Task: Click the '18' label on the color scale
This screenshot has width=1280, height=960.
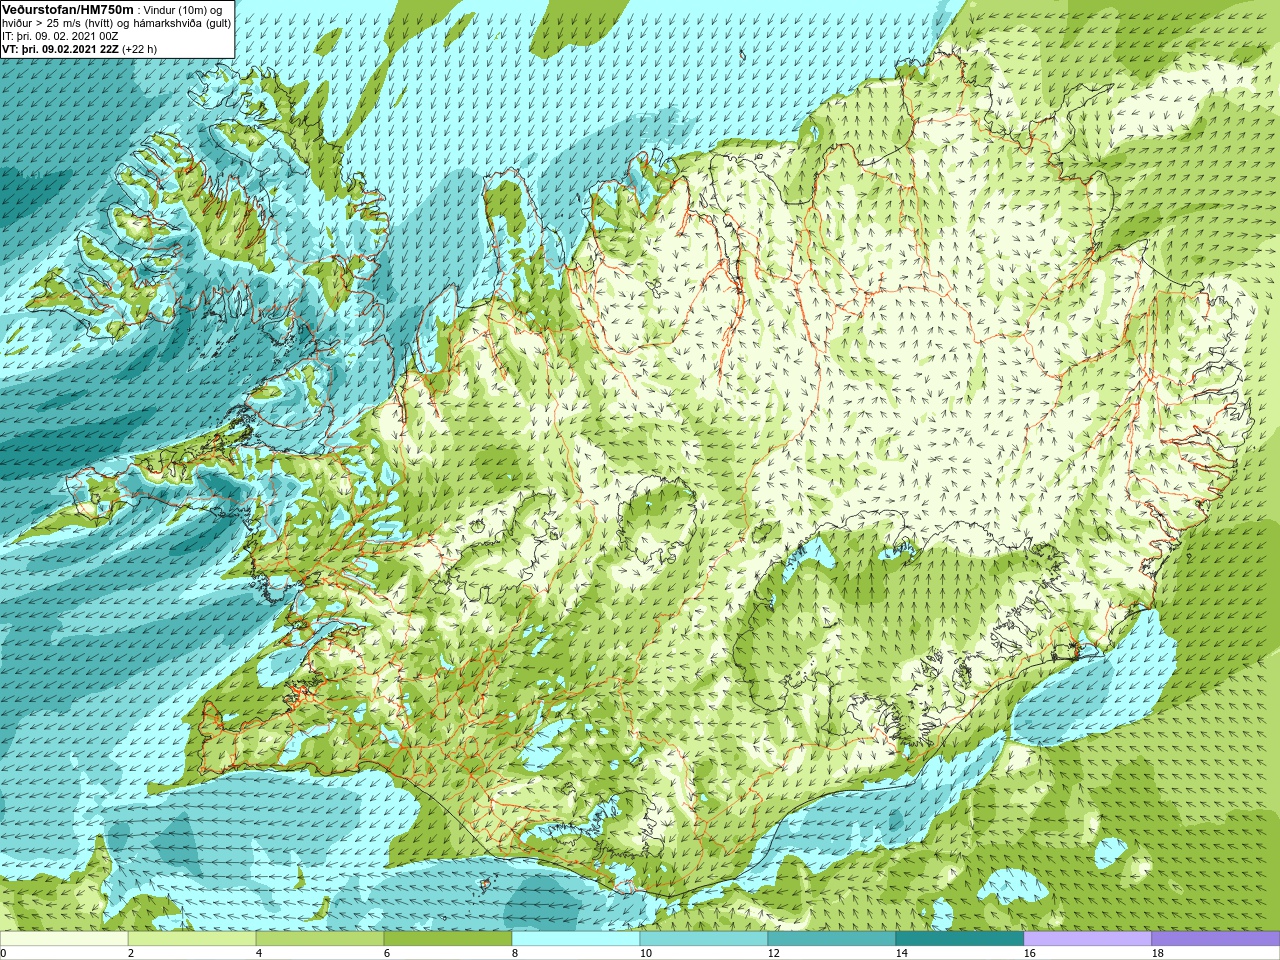Action: coord(1157,953)
